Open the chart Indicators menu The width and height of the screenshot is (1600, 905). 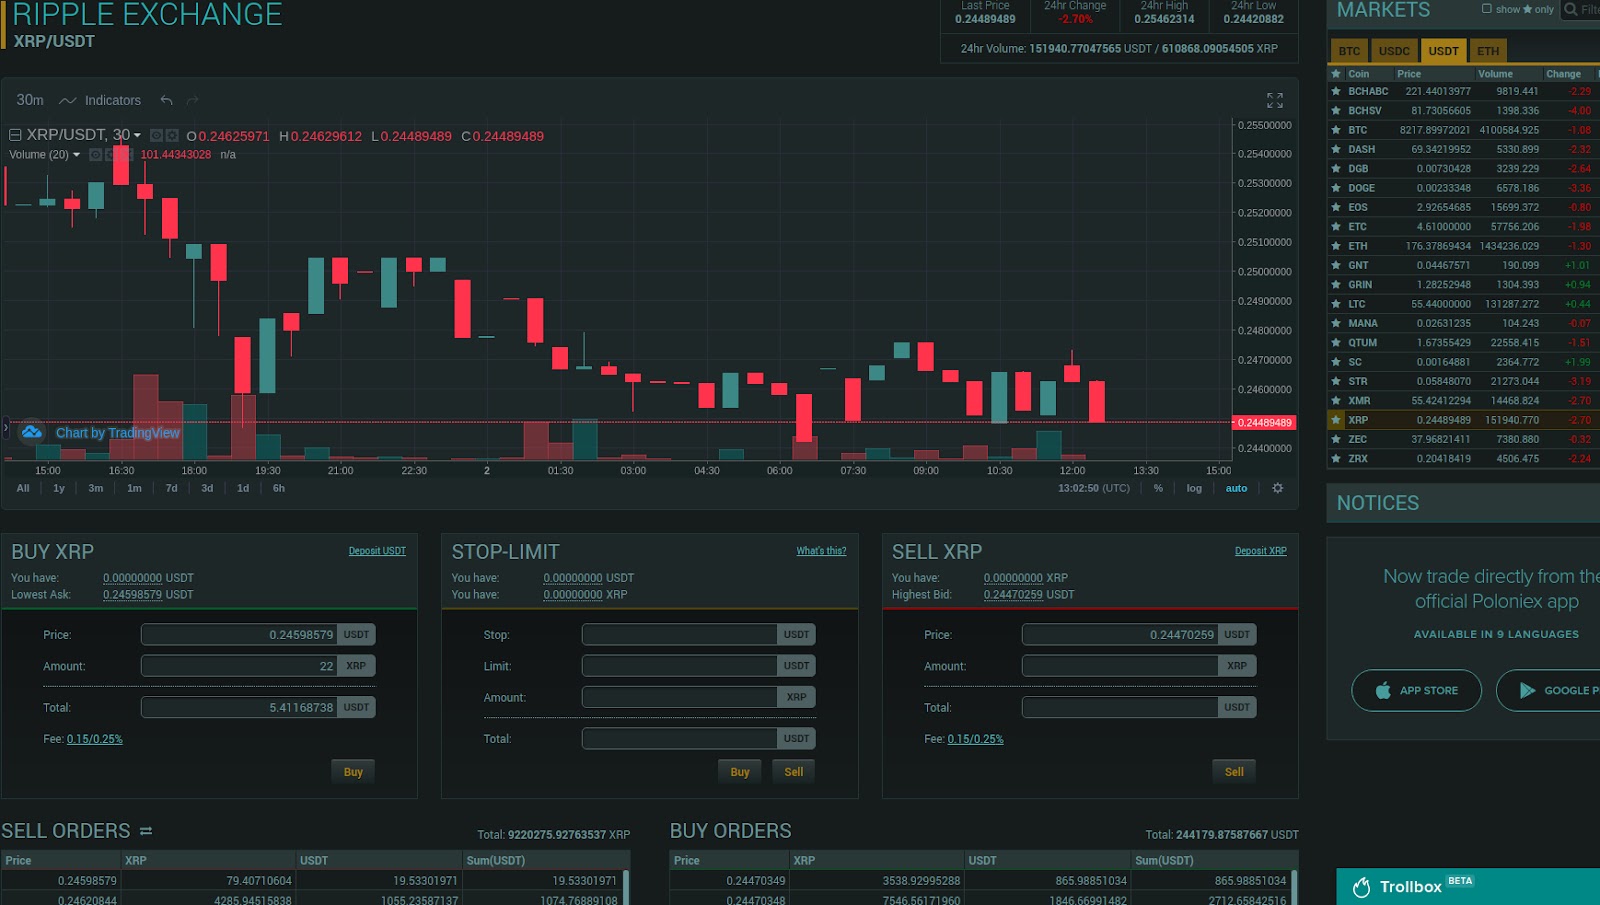pyautogui.click(x=100, y=100)
